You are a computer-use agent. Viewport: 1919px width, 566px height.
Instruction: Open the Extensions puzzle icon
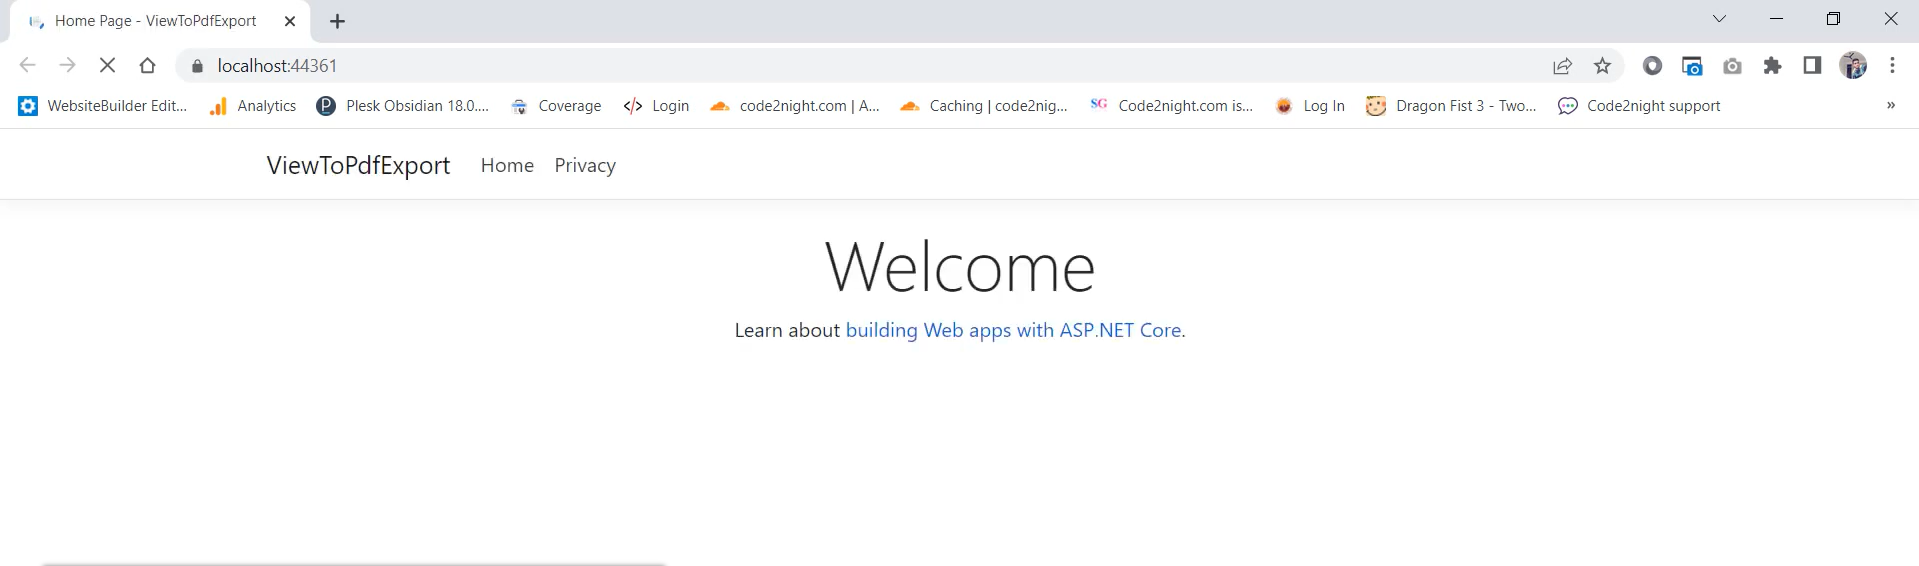(1772, 66)
